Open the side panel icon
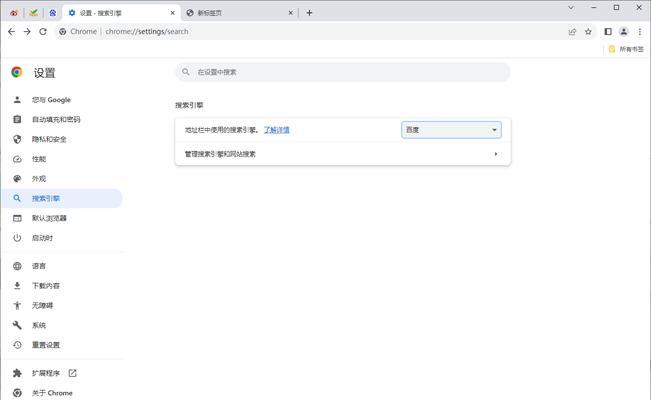 point(608,32)
